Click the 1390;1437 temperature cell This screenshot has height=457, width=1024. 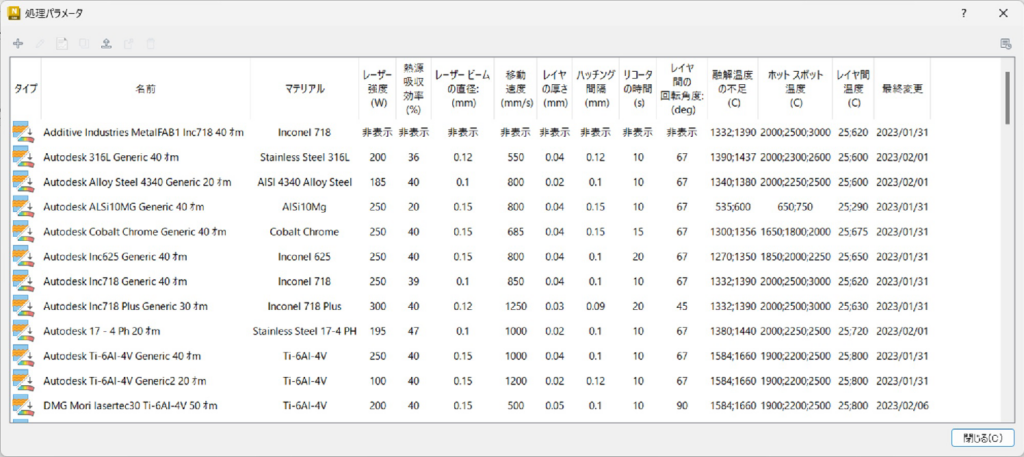(733, 157)
